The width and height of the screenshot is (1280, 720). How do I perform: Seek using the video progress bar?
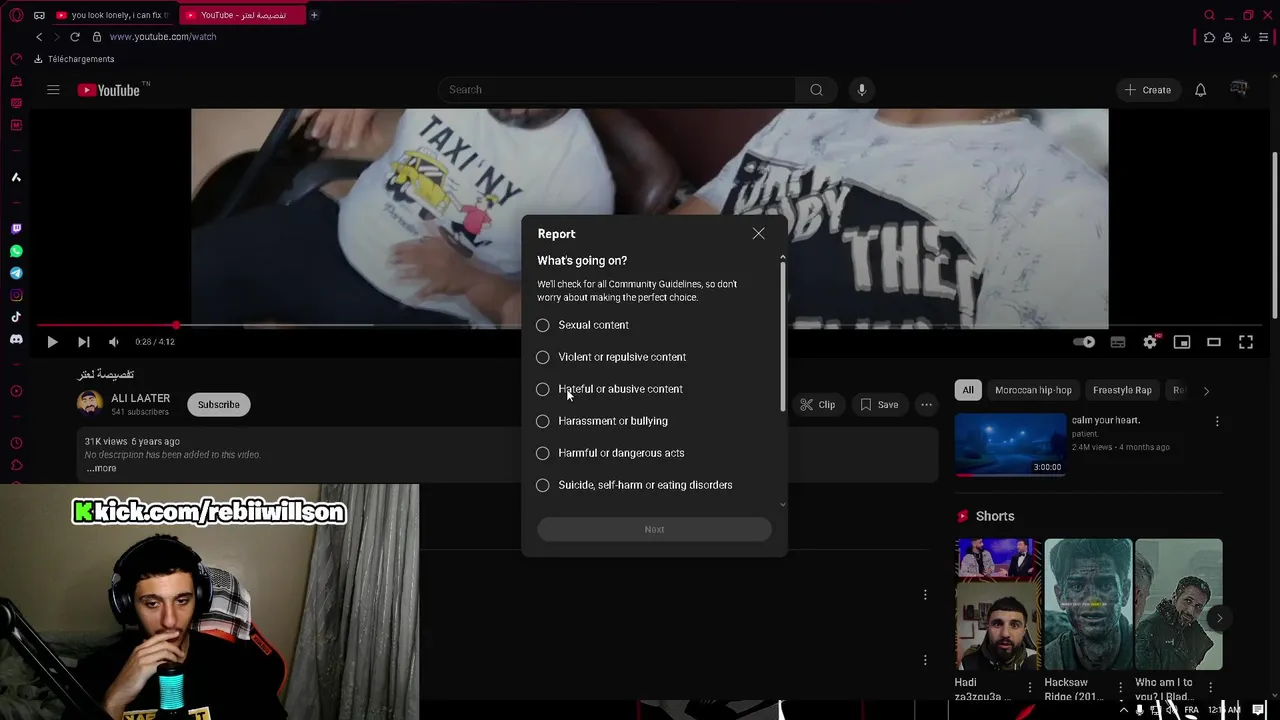pos(650,326)
